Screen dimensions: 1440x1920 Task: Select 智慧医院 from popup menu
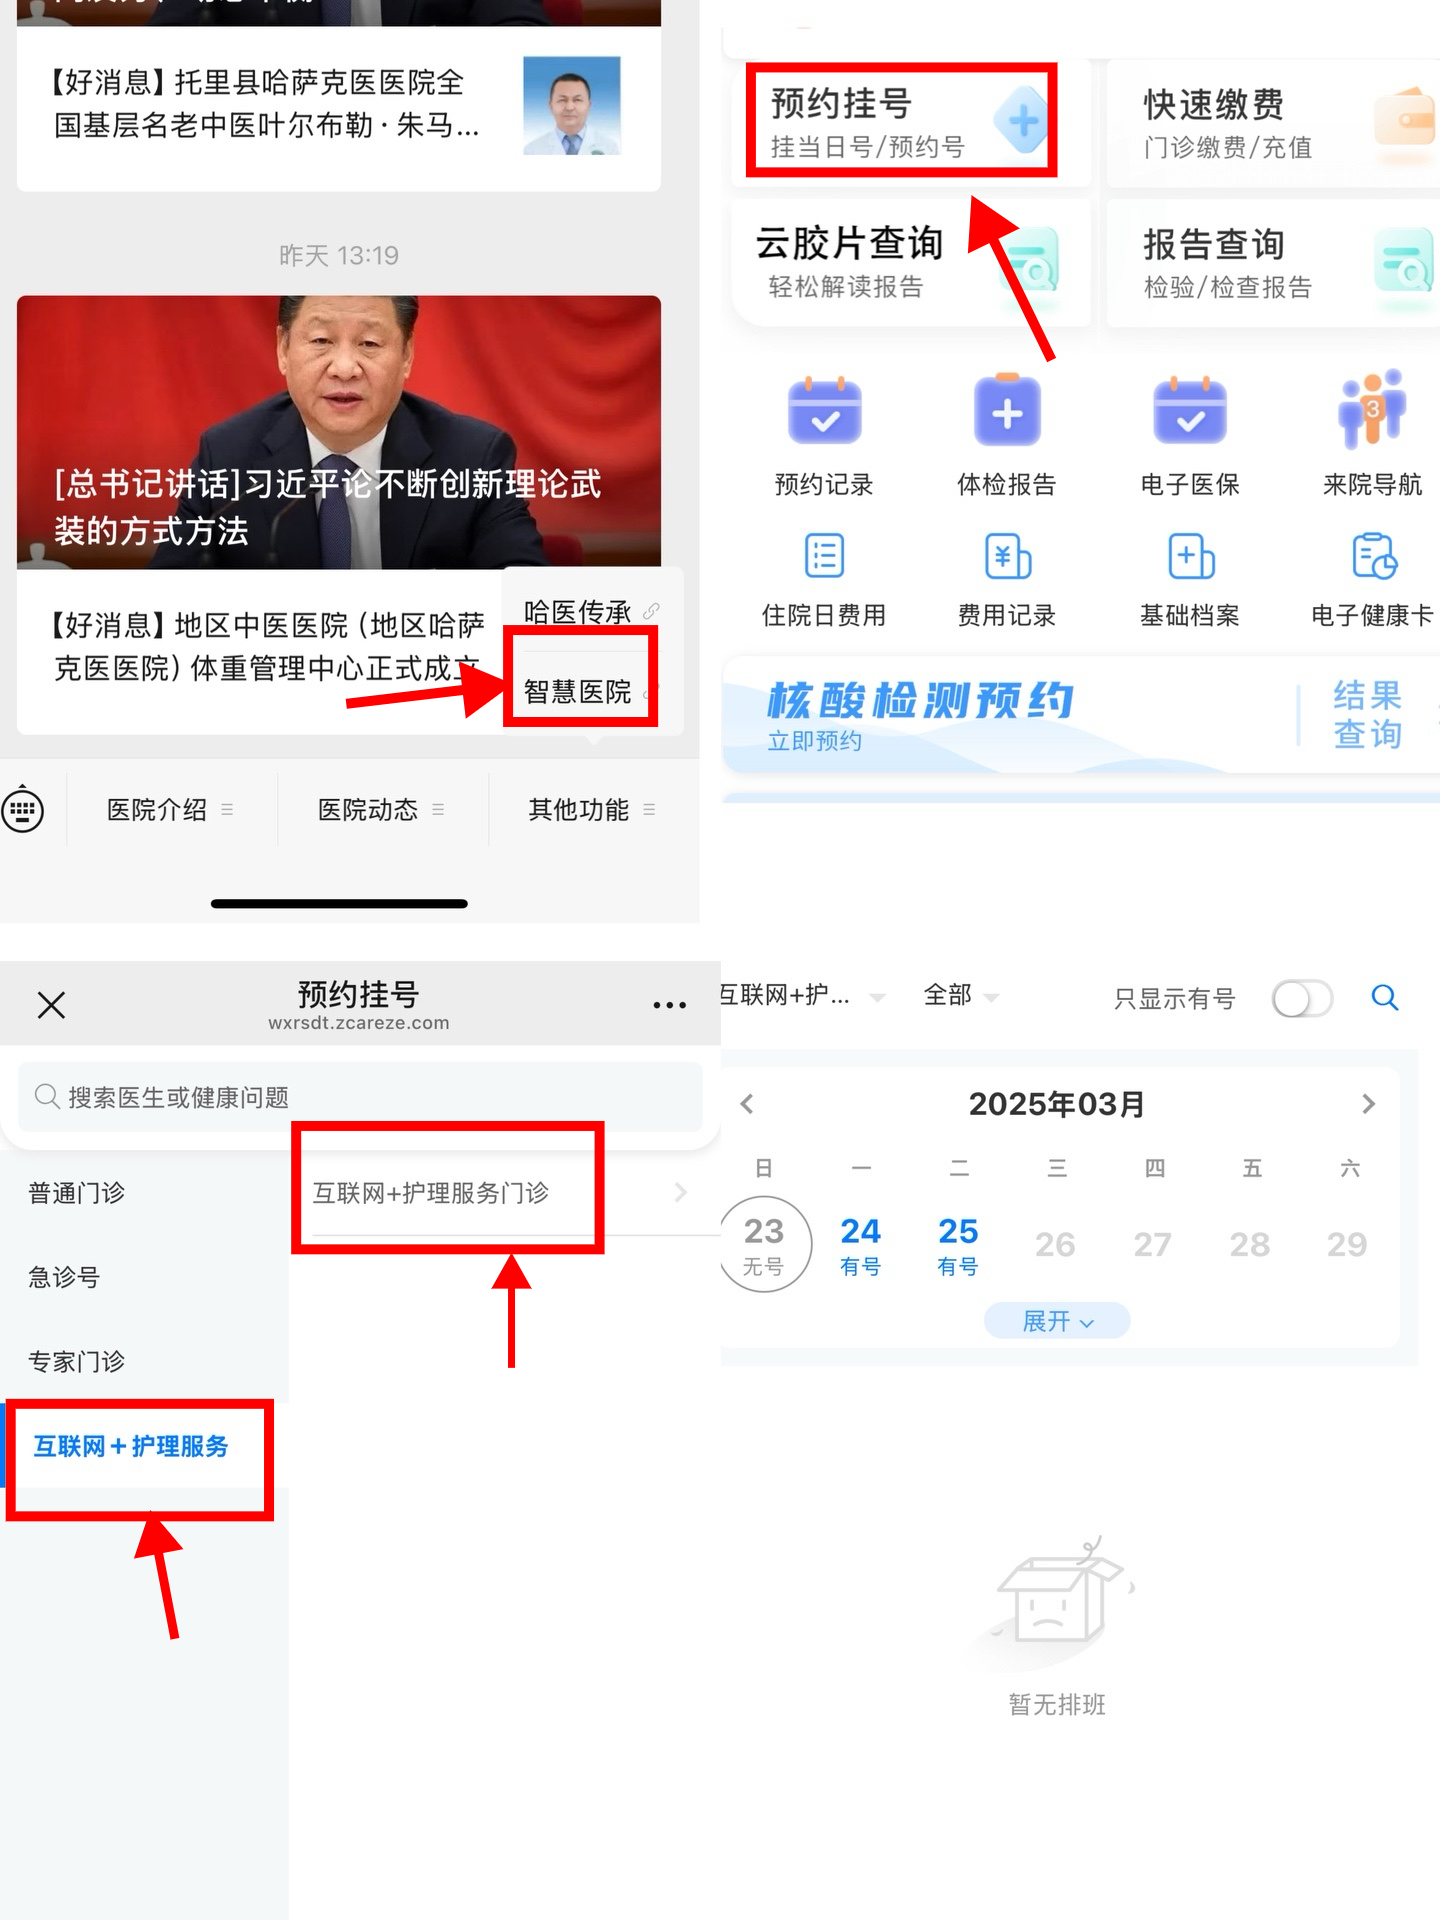tap(578, 691)
